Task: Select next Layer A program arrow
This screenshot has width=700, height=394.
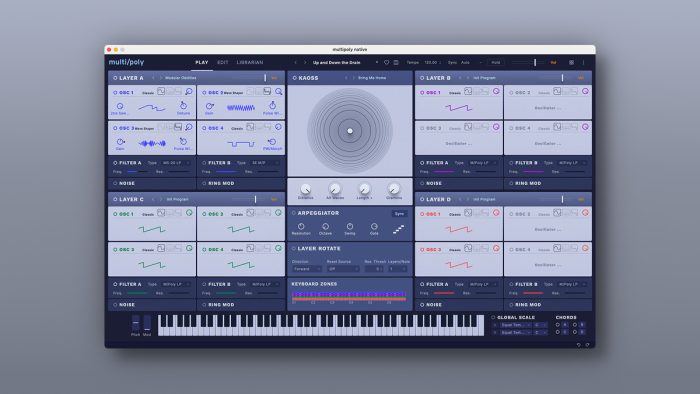Action: pyautogui.click(x=161, y=78)
